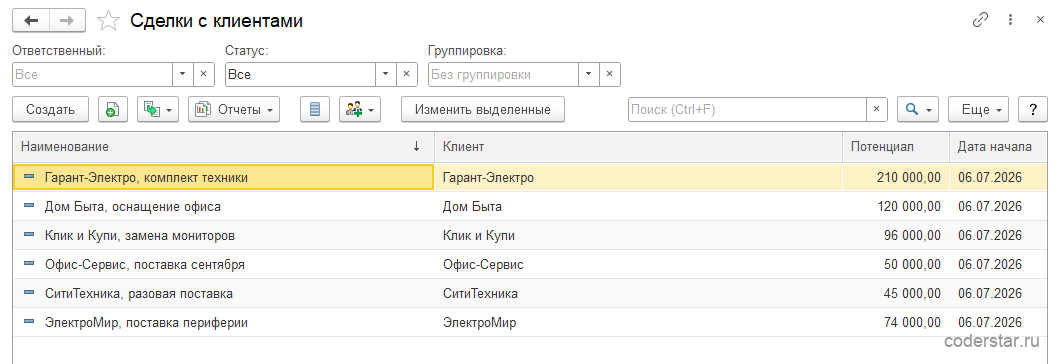Select row СитиТехника, разовая поставка
The image size is (1064, 364).
[530, 293]
